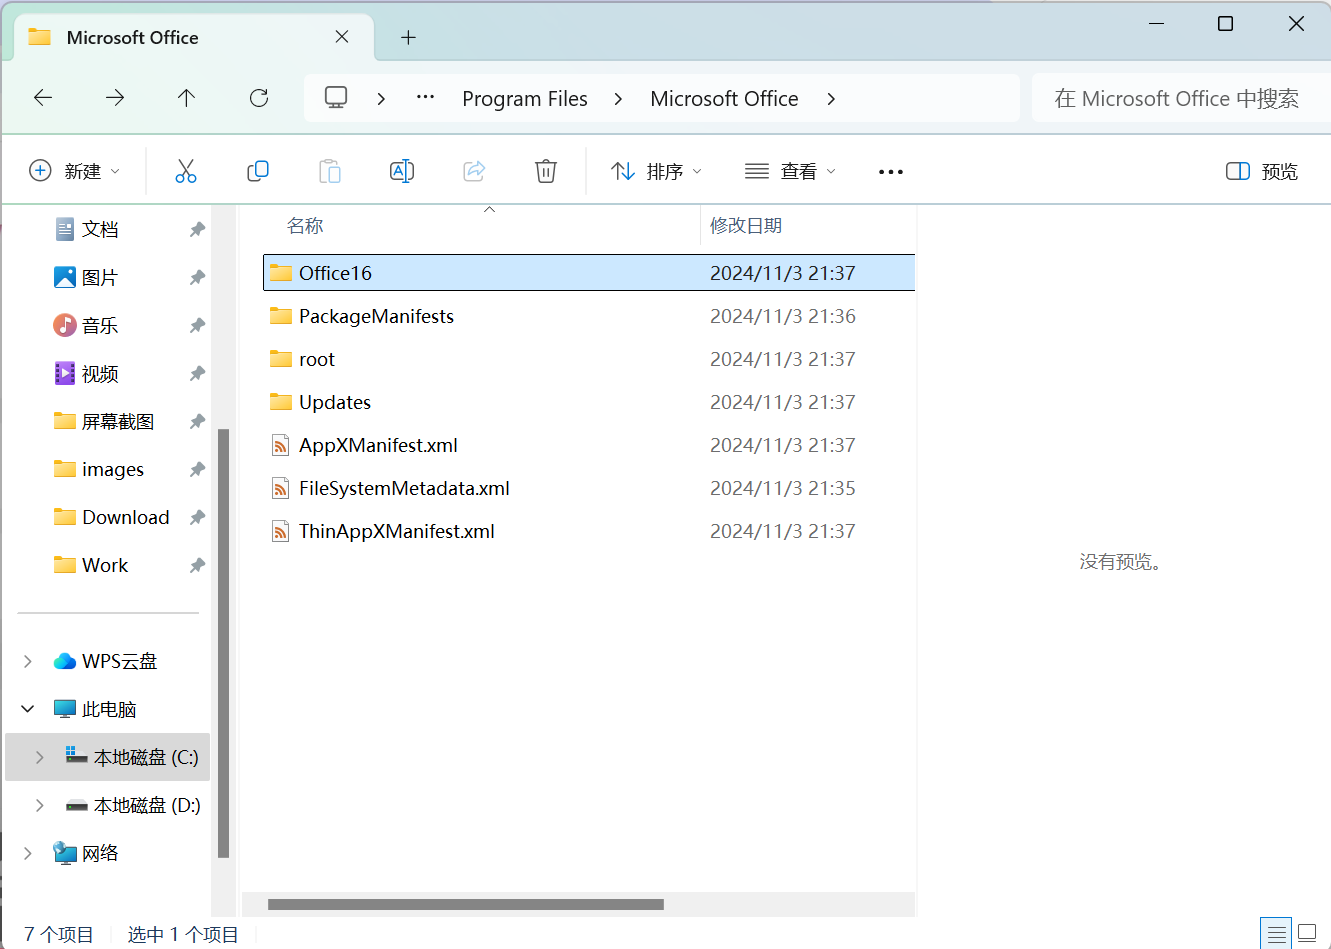Click Microsoft Office breadcrumb segment
This screenshot has height=949, width=1331.
point(724,98)
